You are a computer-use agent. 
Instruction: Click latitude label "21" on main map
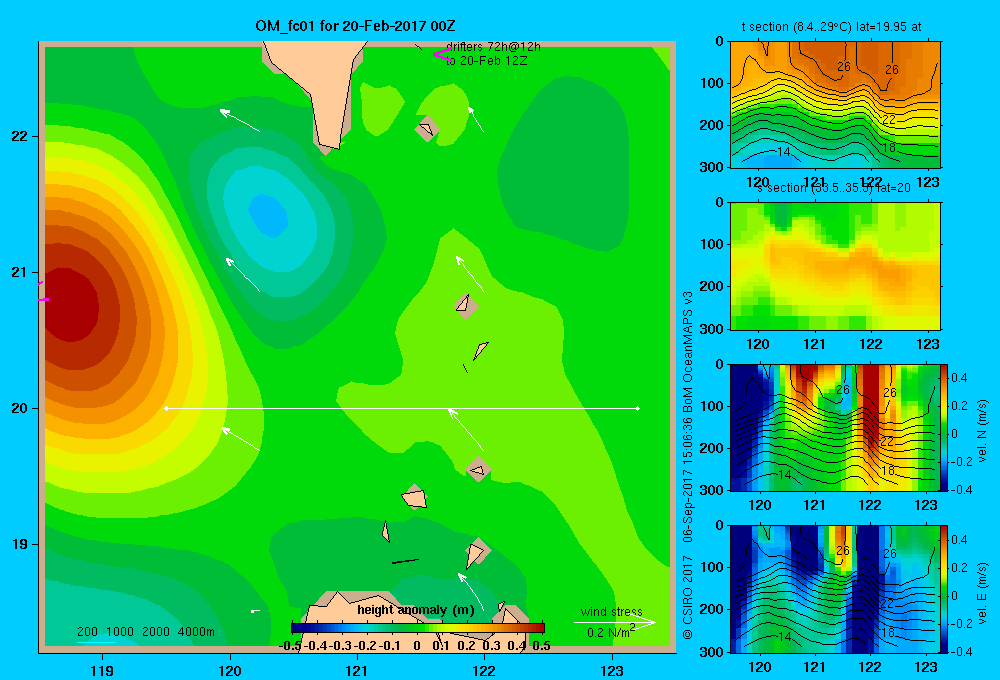pyautogui.click(x=20, y=272)
